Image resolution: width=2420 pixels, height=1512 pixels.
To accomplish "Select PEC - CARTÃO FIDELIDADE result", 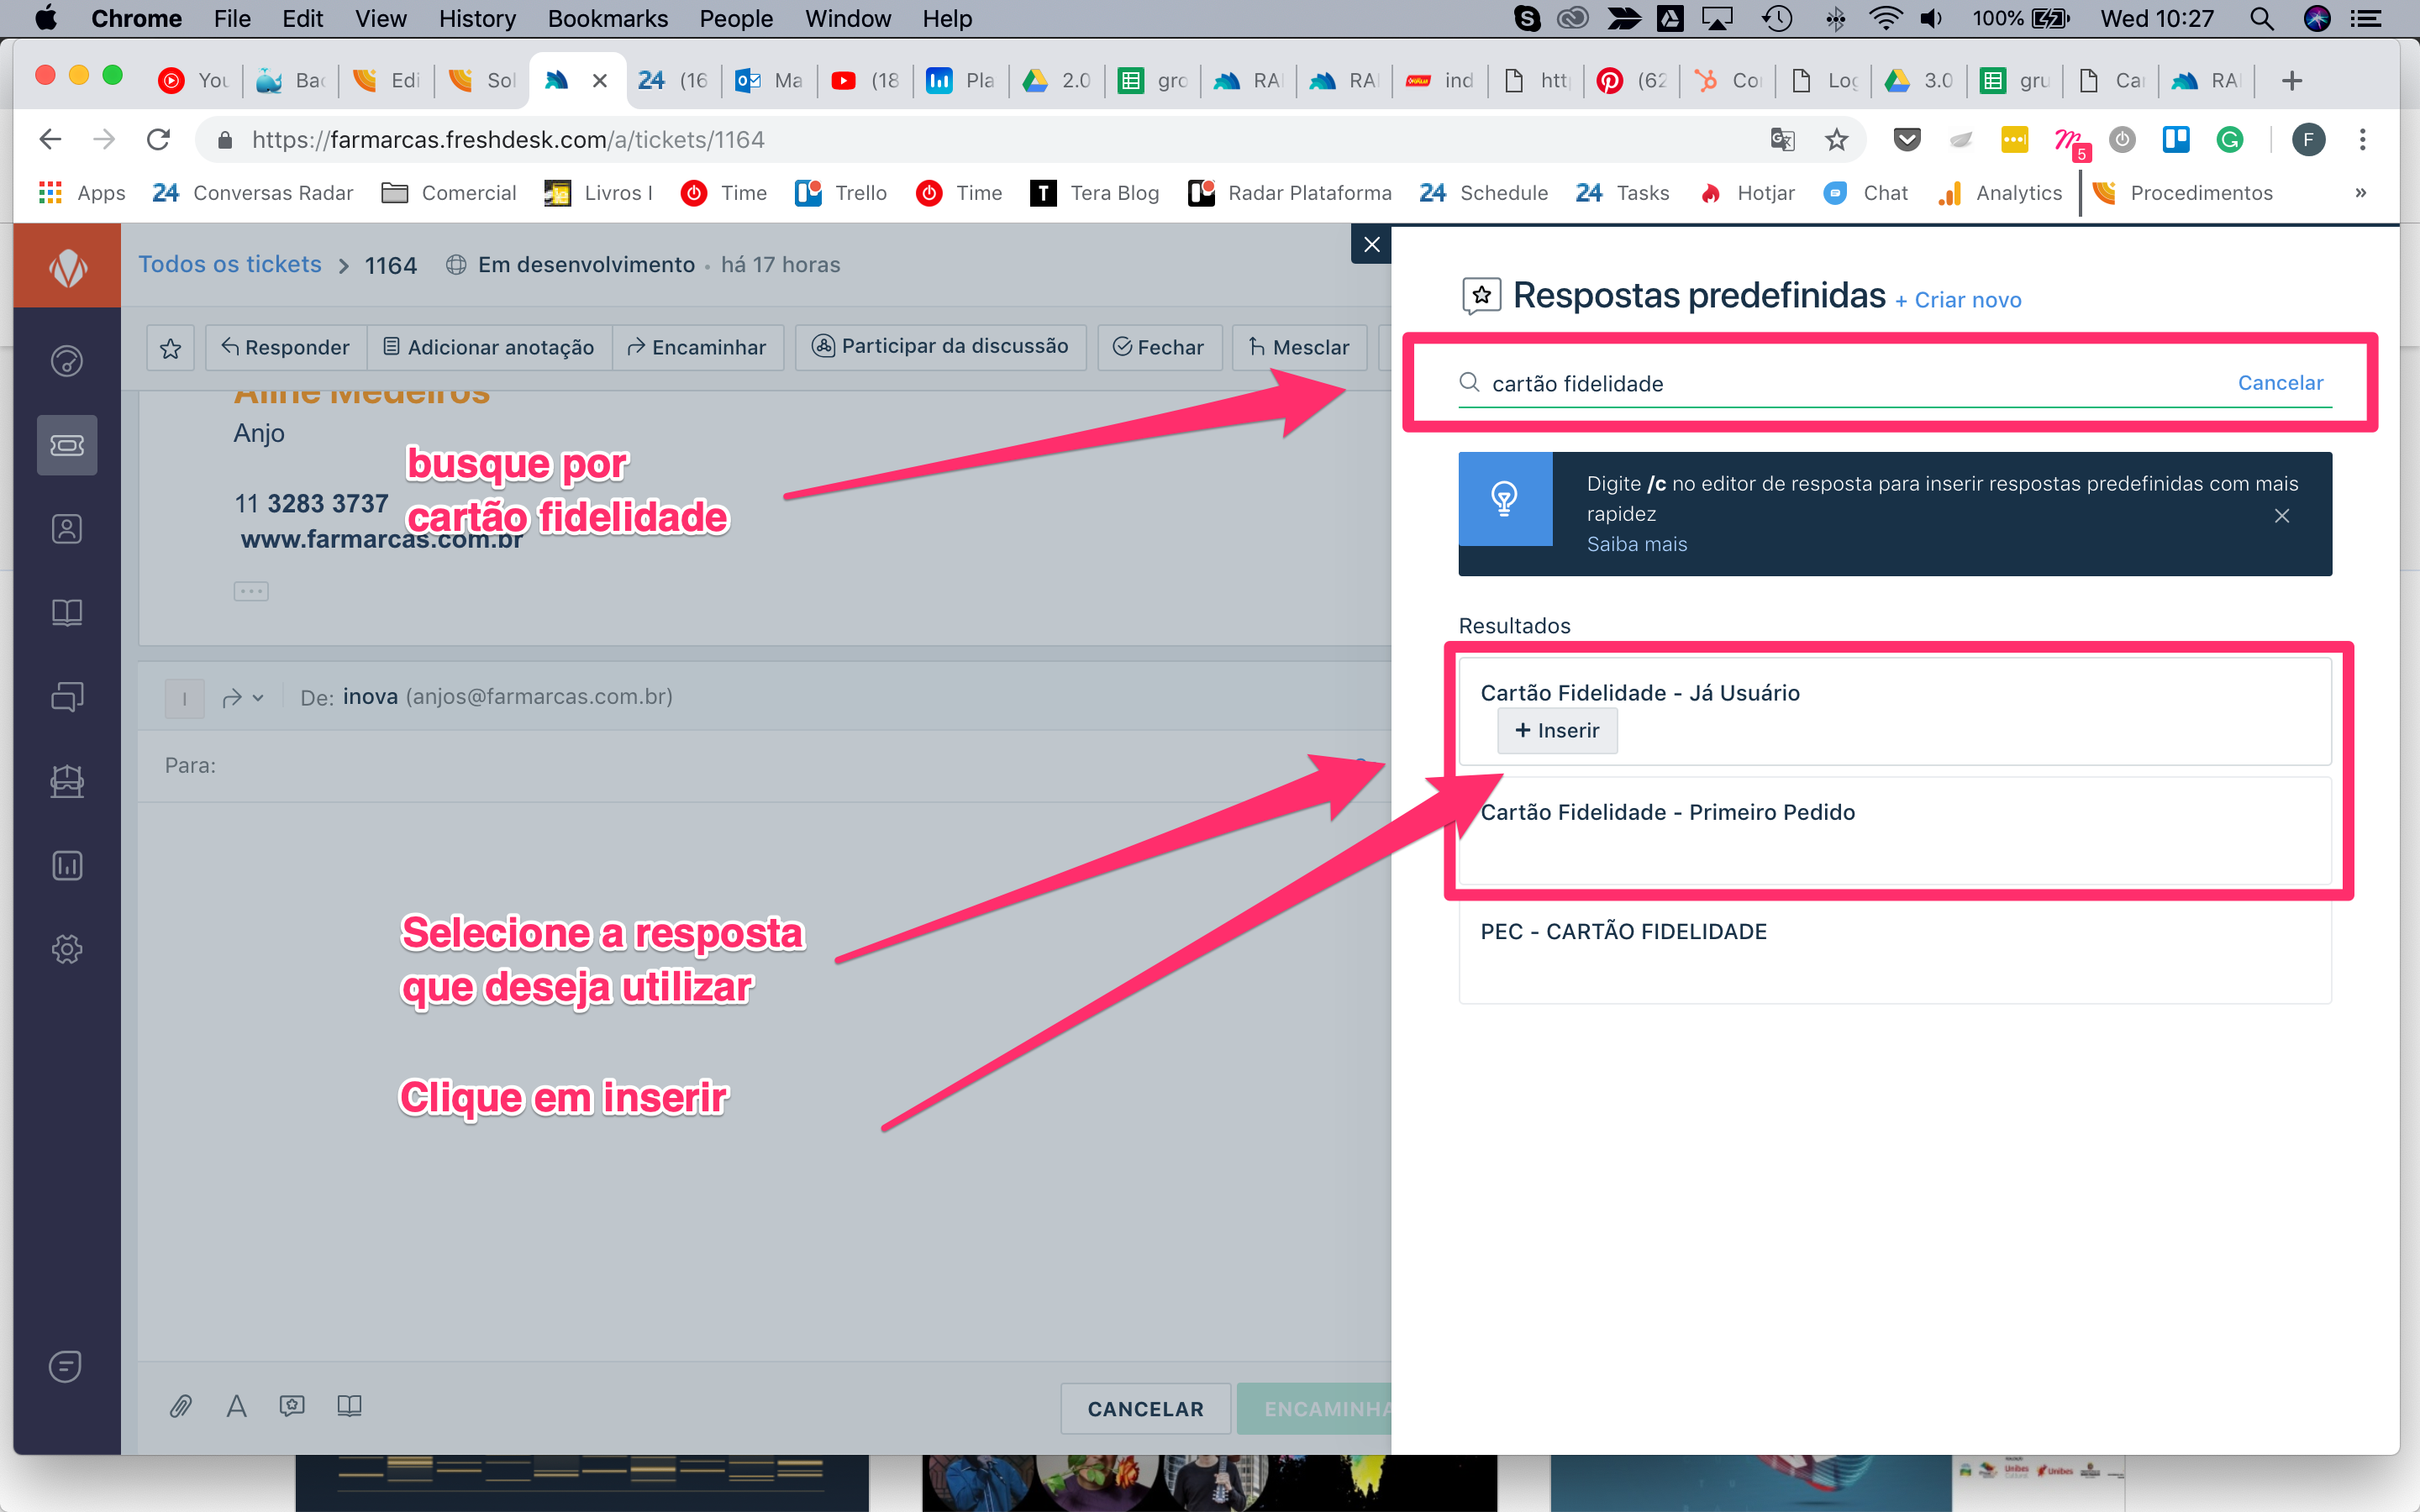I will click(1623, 932).
